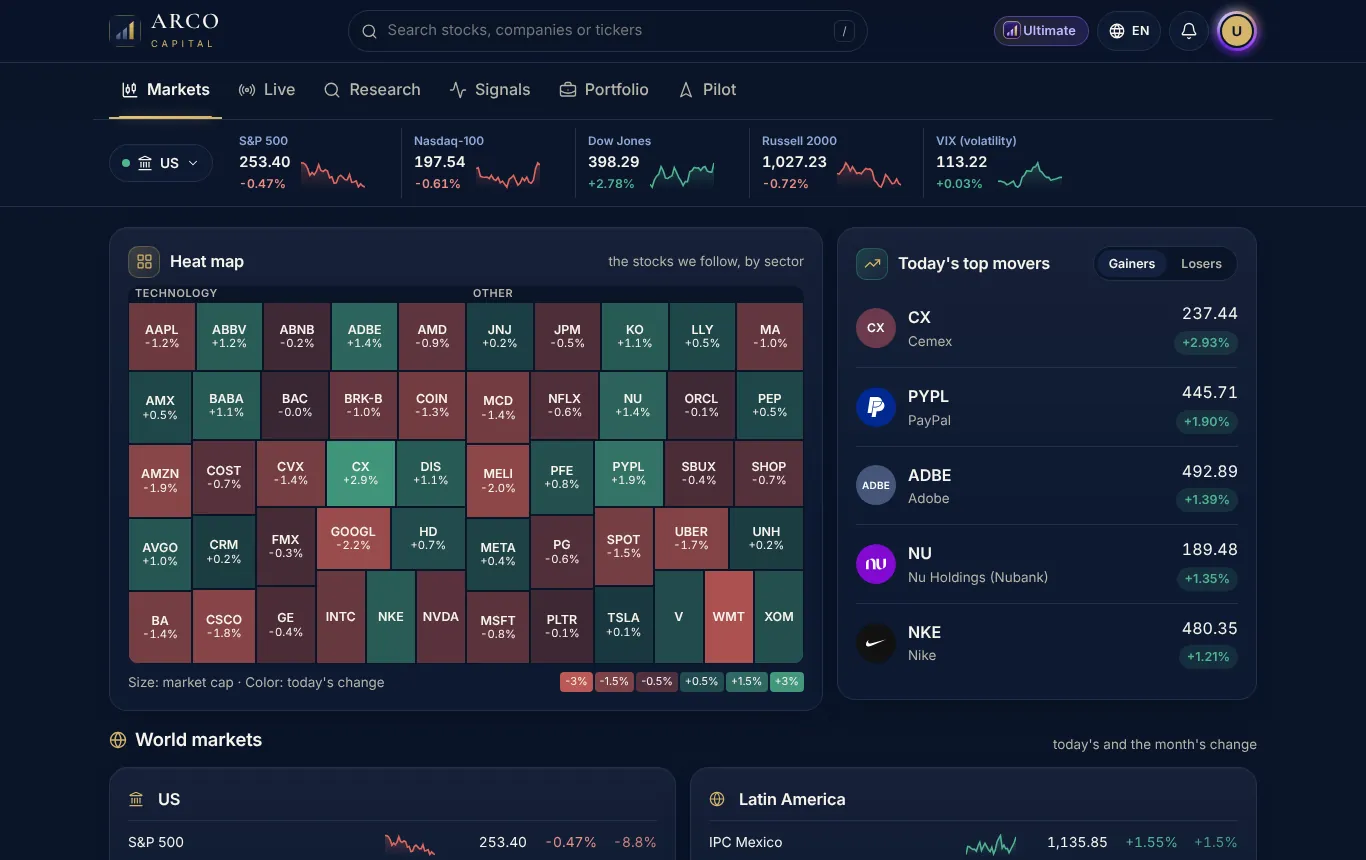Viewport: 1366px width, 860px height.
Task: Select the +3% legend color swatch
Action: coord(787,682)
